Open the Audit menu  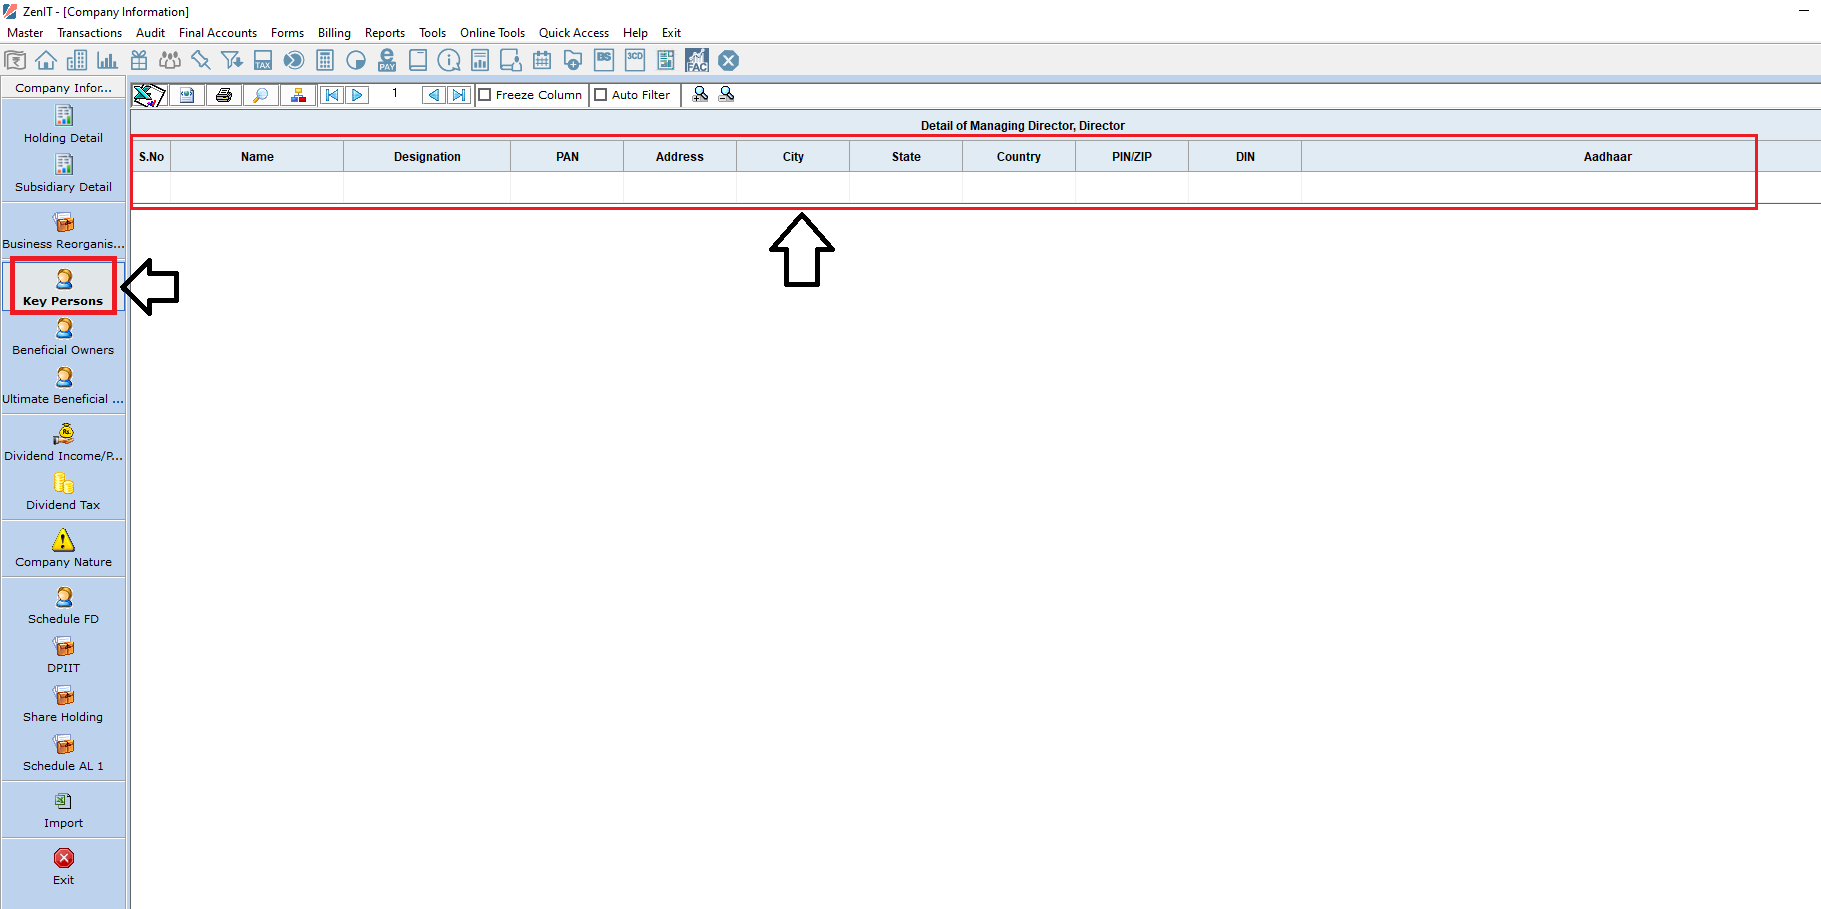pyautogui.click(x=151, y=33)
